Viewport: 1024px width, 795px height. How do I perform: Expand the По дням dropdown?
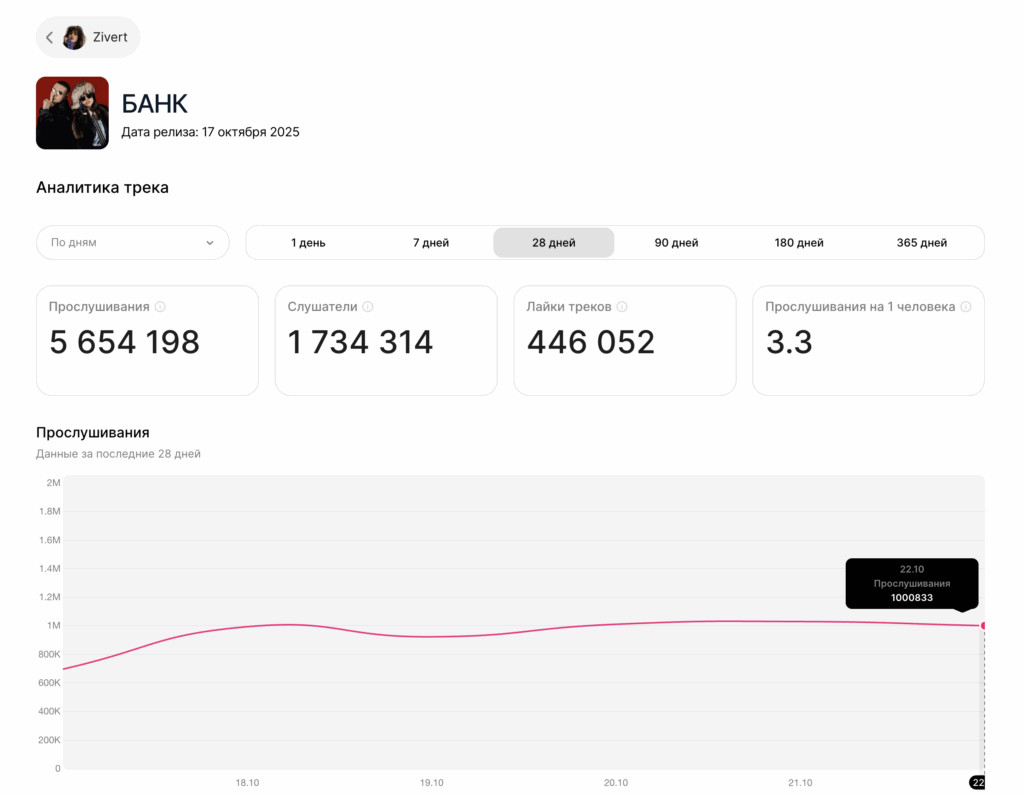point(132,242)
